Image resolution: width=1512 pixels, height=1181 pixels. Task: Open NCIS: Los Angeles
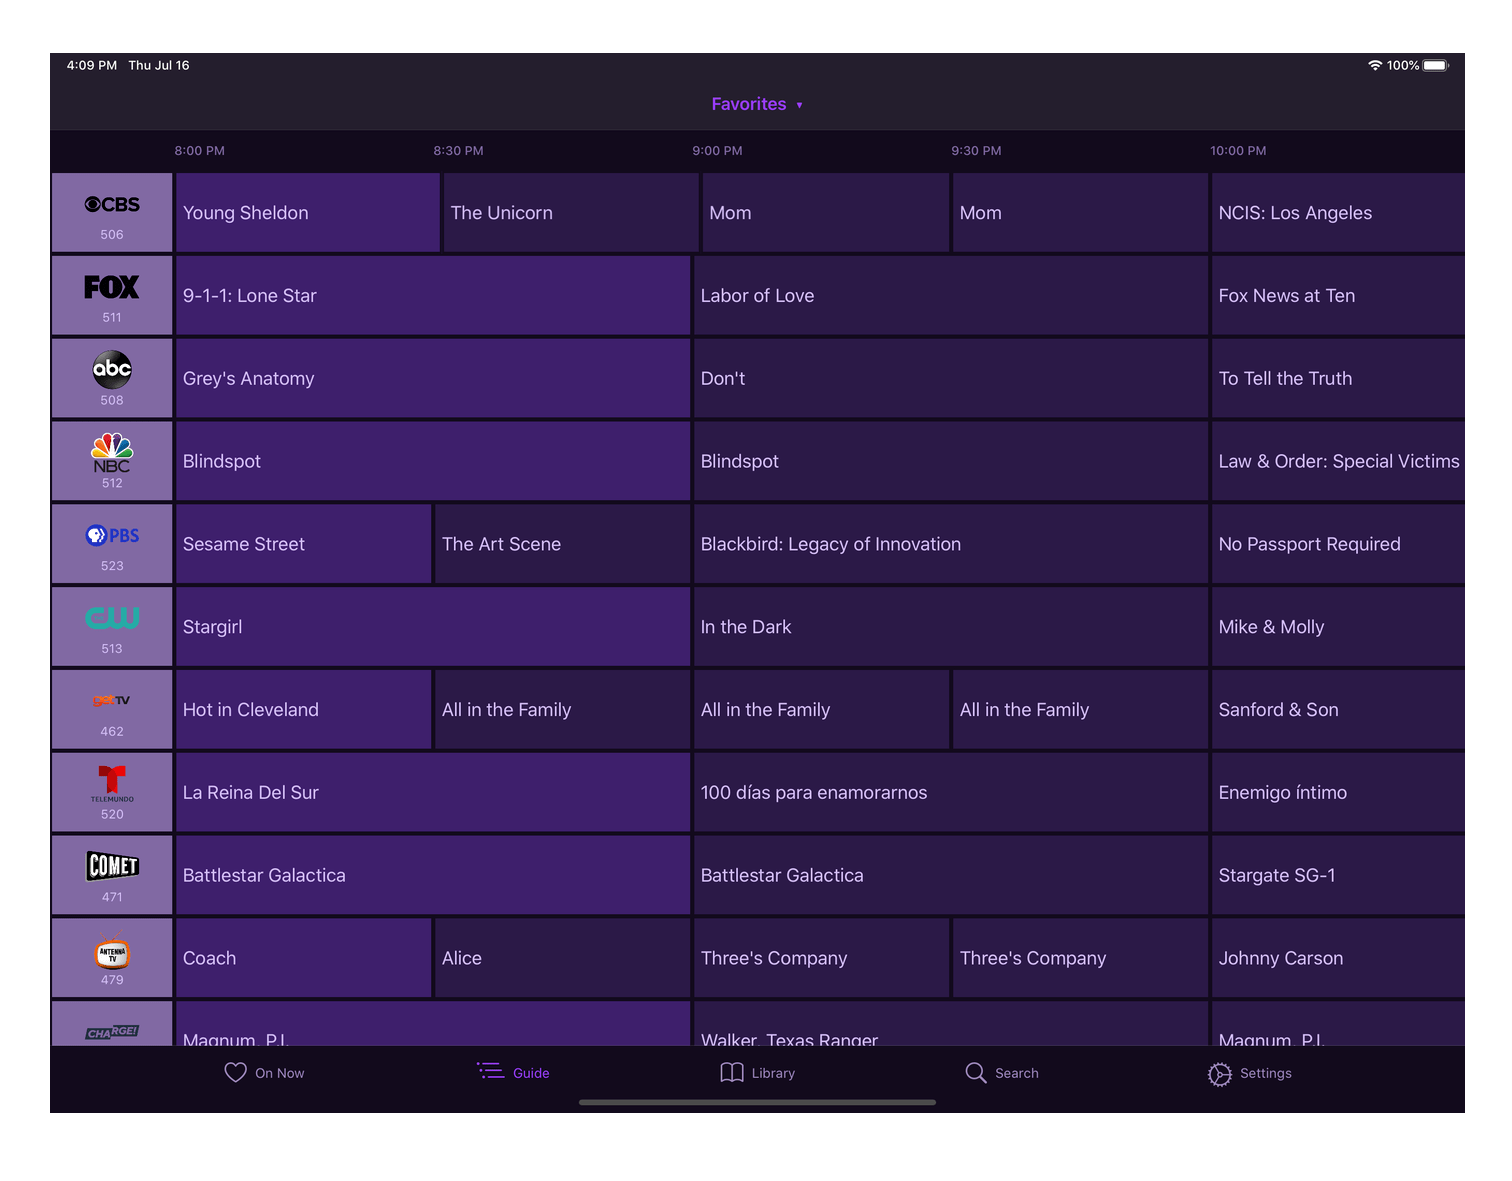[1338, 213]
